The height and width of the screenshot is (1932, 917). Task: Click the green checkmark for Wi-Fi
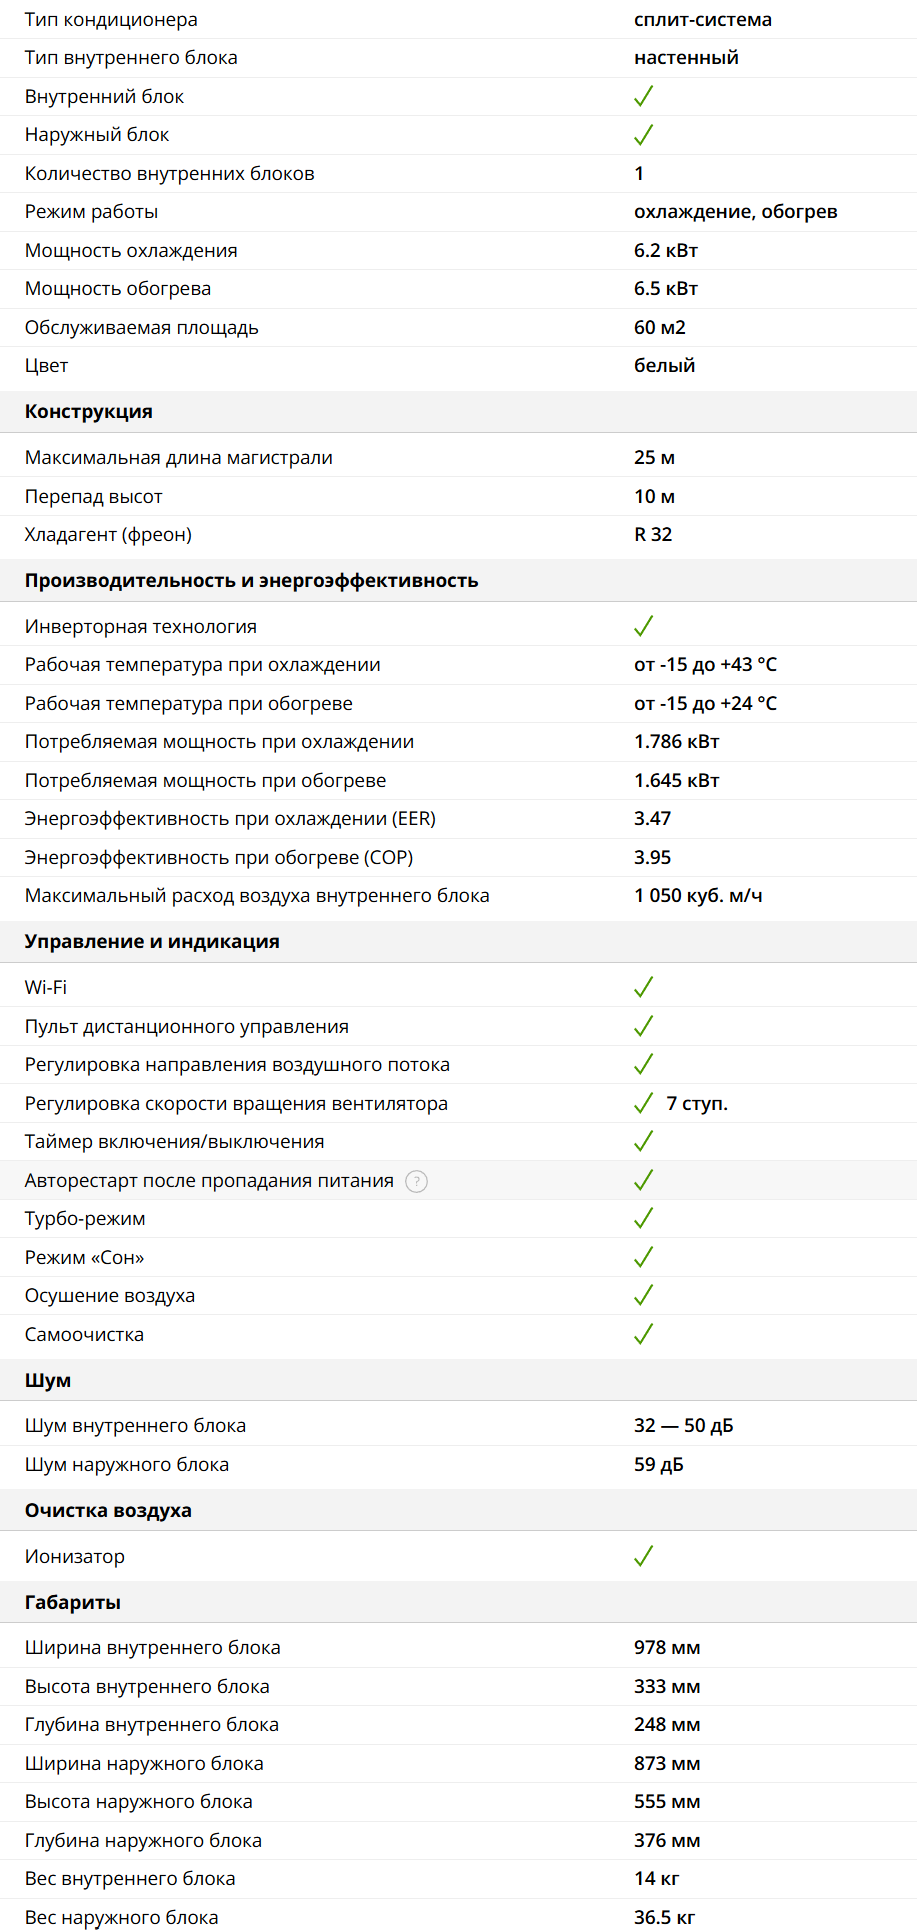[x=643, y=987]
